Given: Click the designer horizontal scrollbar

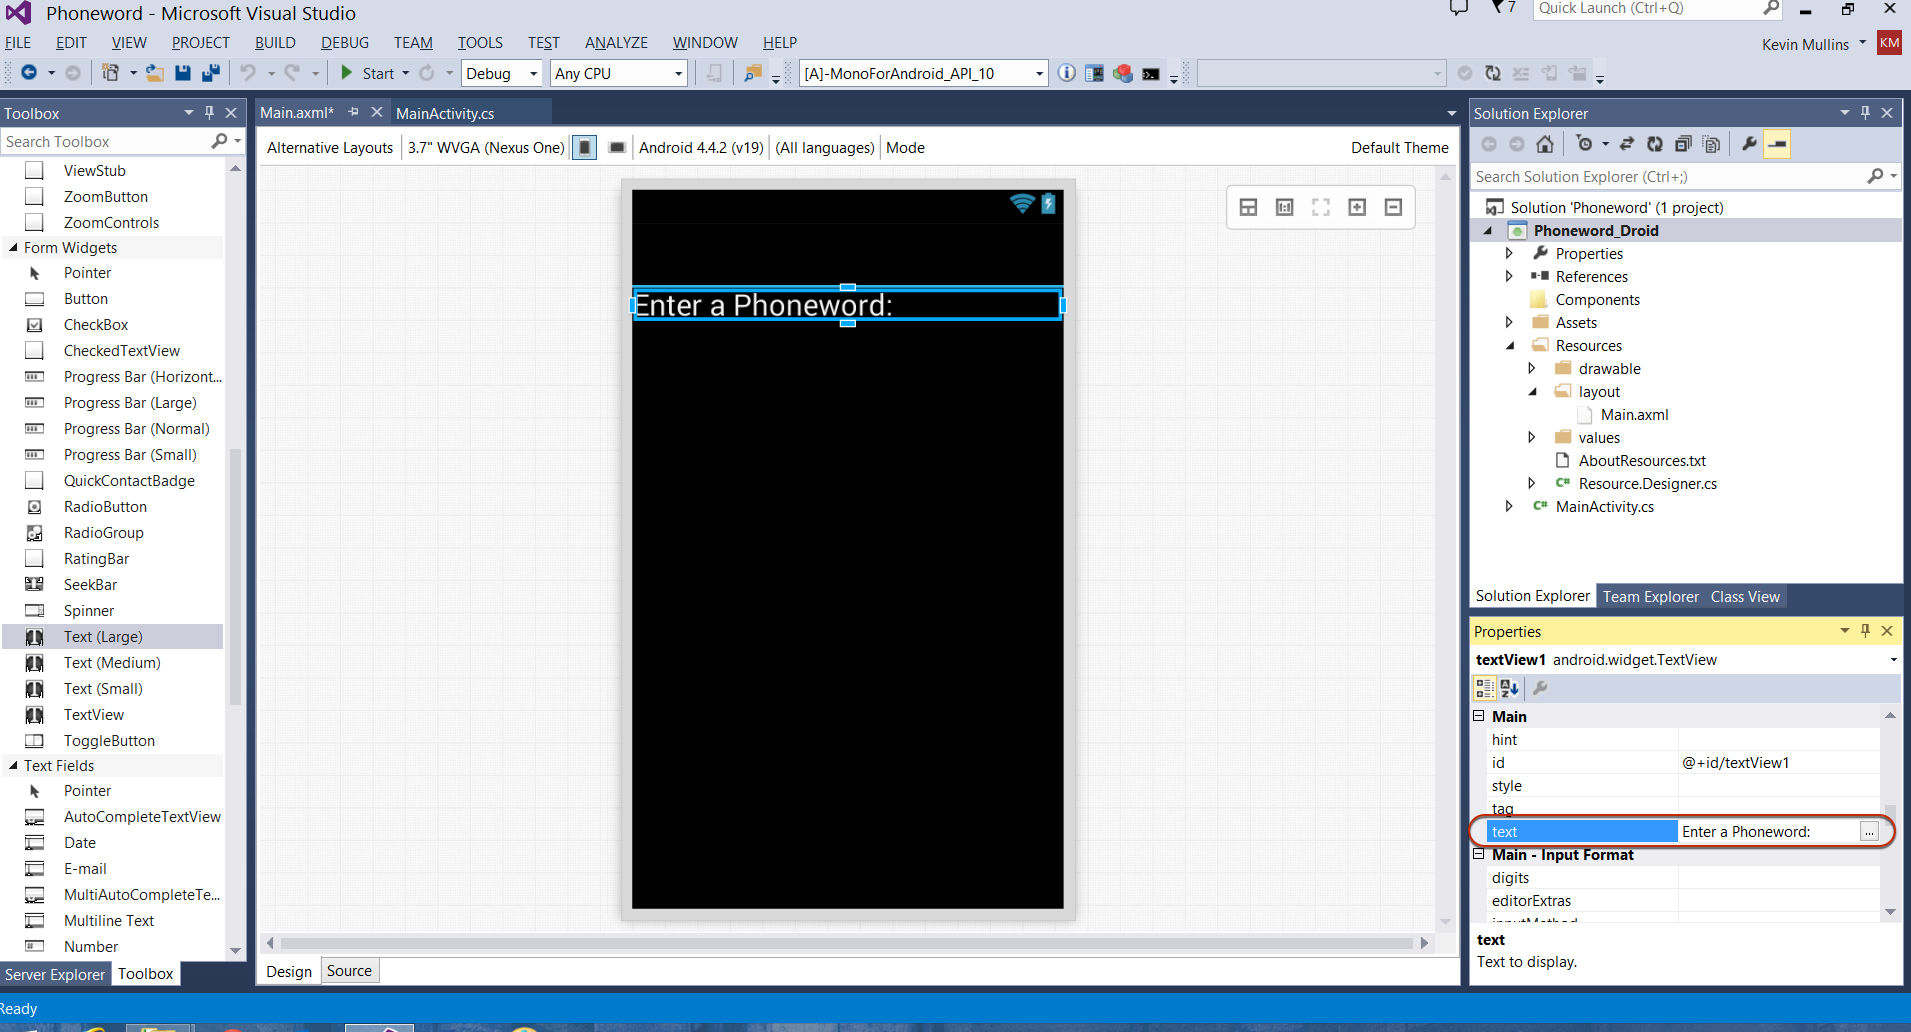Looking at the screenshot, I should pos(846,943).
